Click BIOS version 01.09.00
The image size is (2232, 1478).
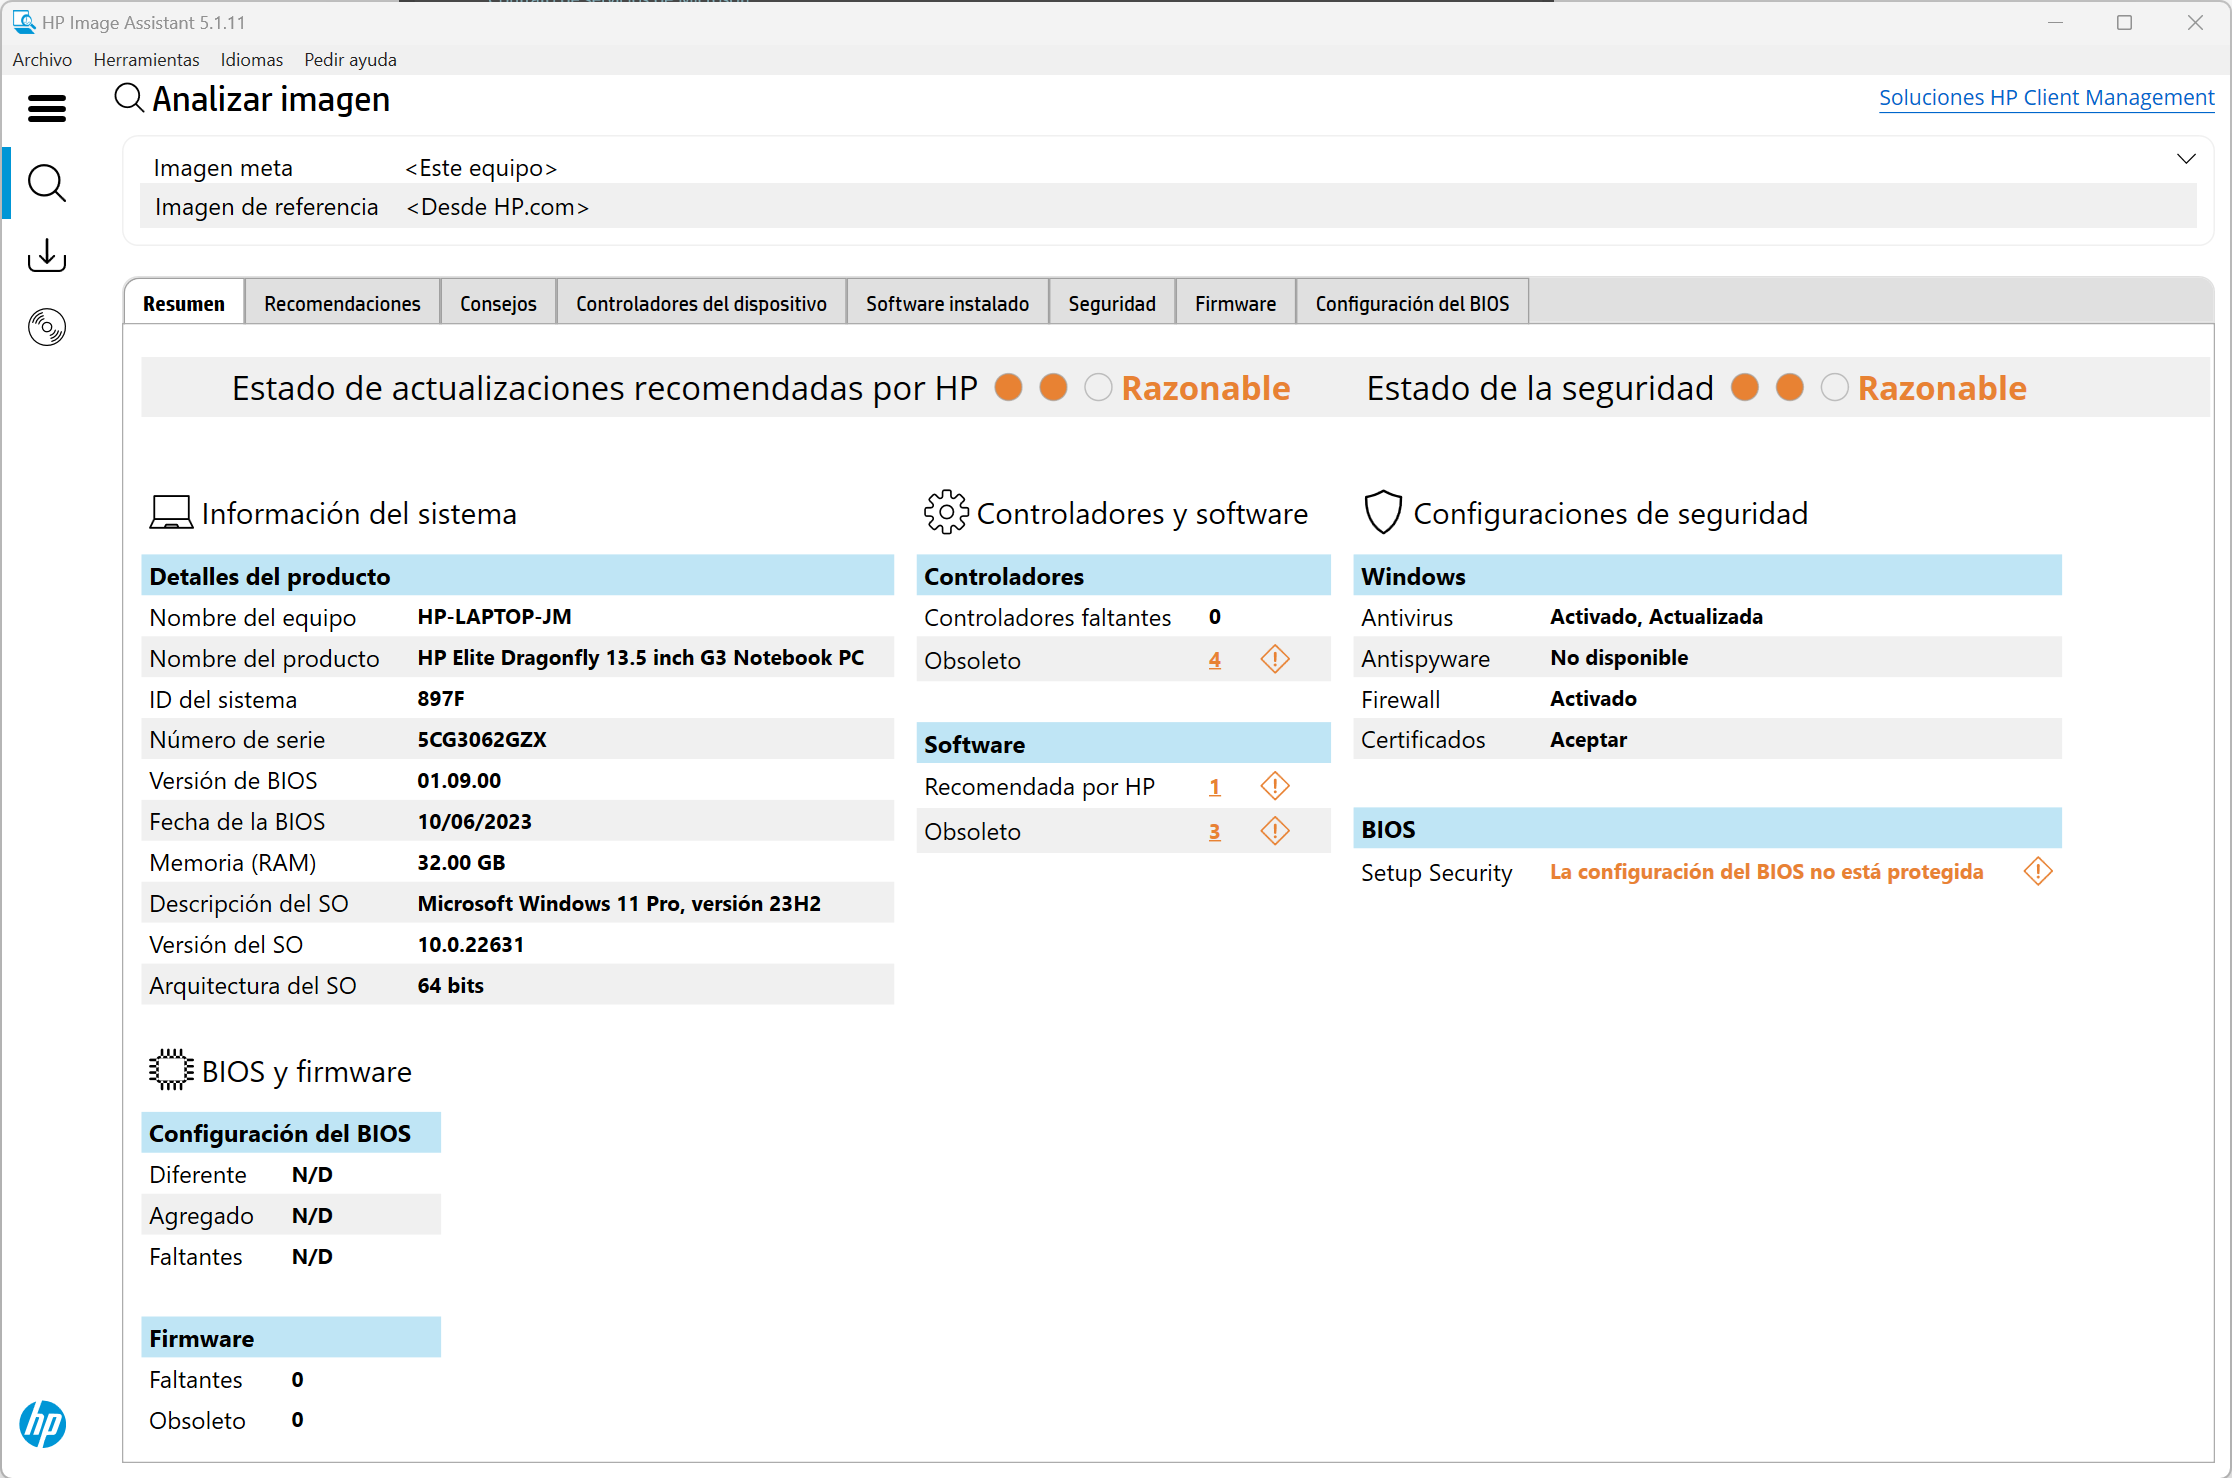click(459, 780)
